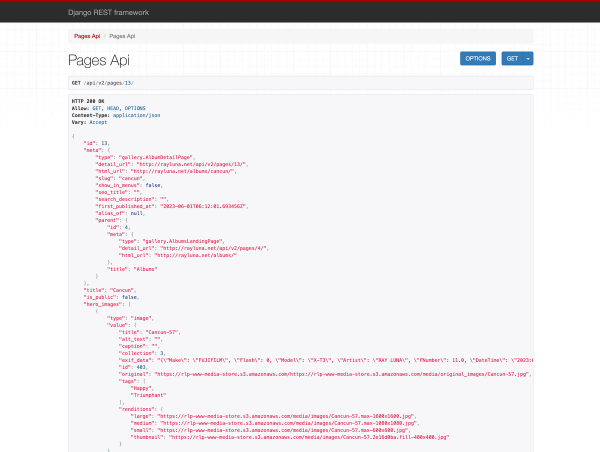This screenshot has width=600, height=452.
Task: Click the caption line
Action: (x=139, y=346)
